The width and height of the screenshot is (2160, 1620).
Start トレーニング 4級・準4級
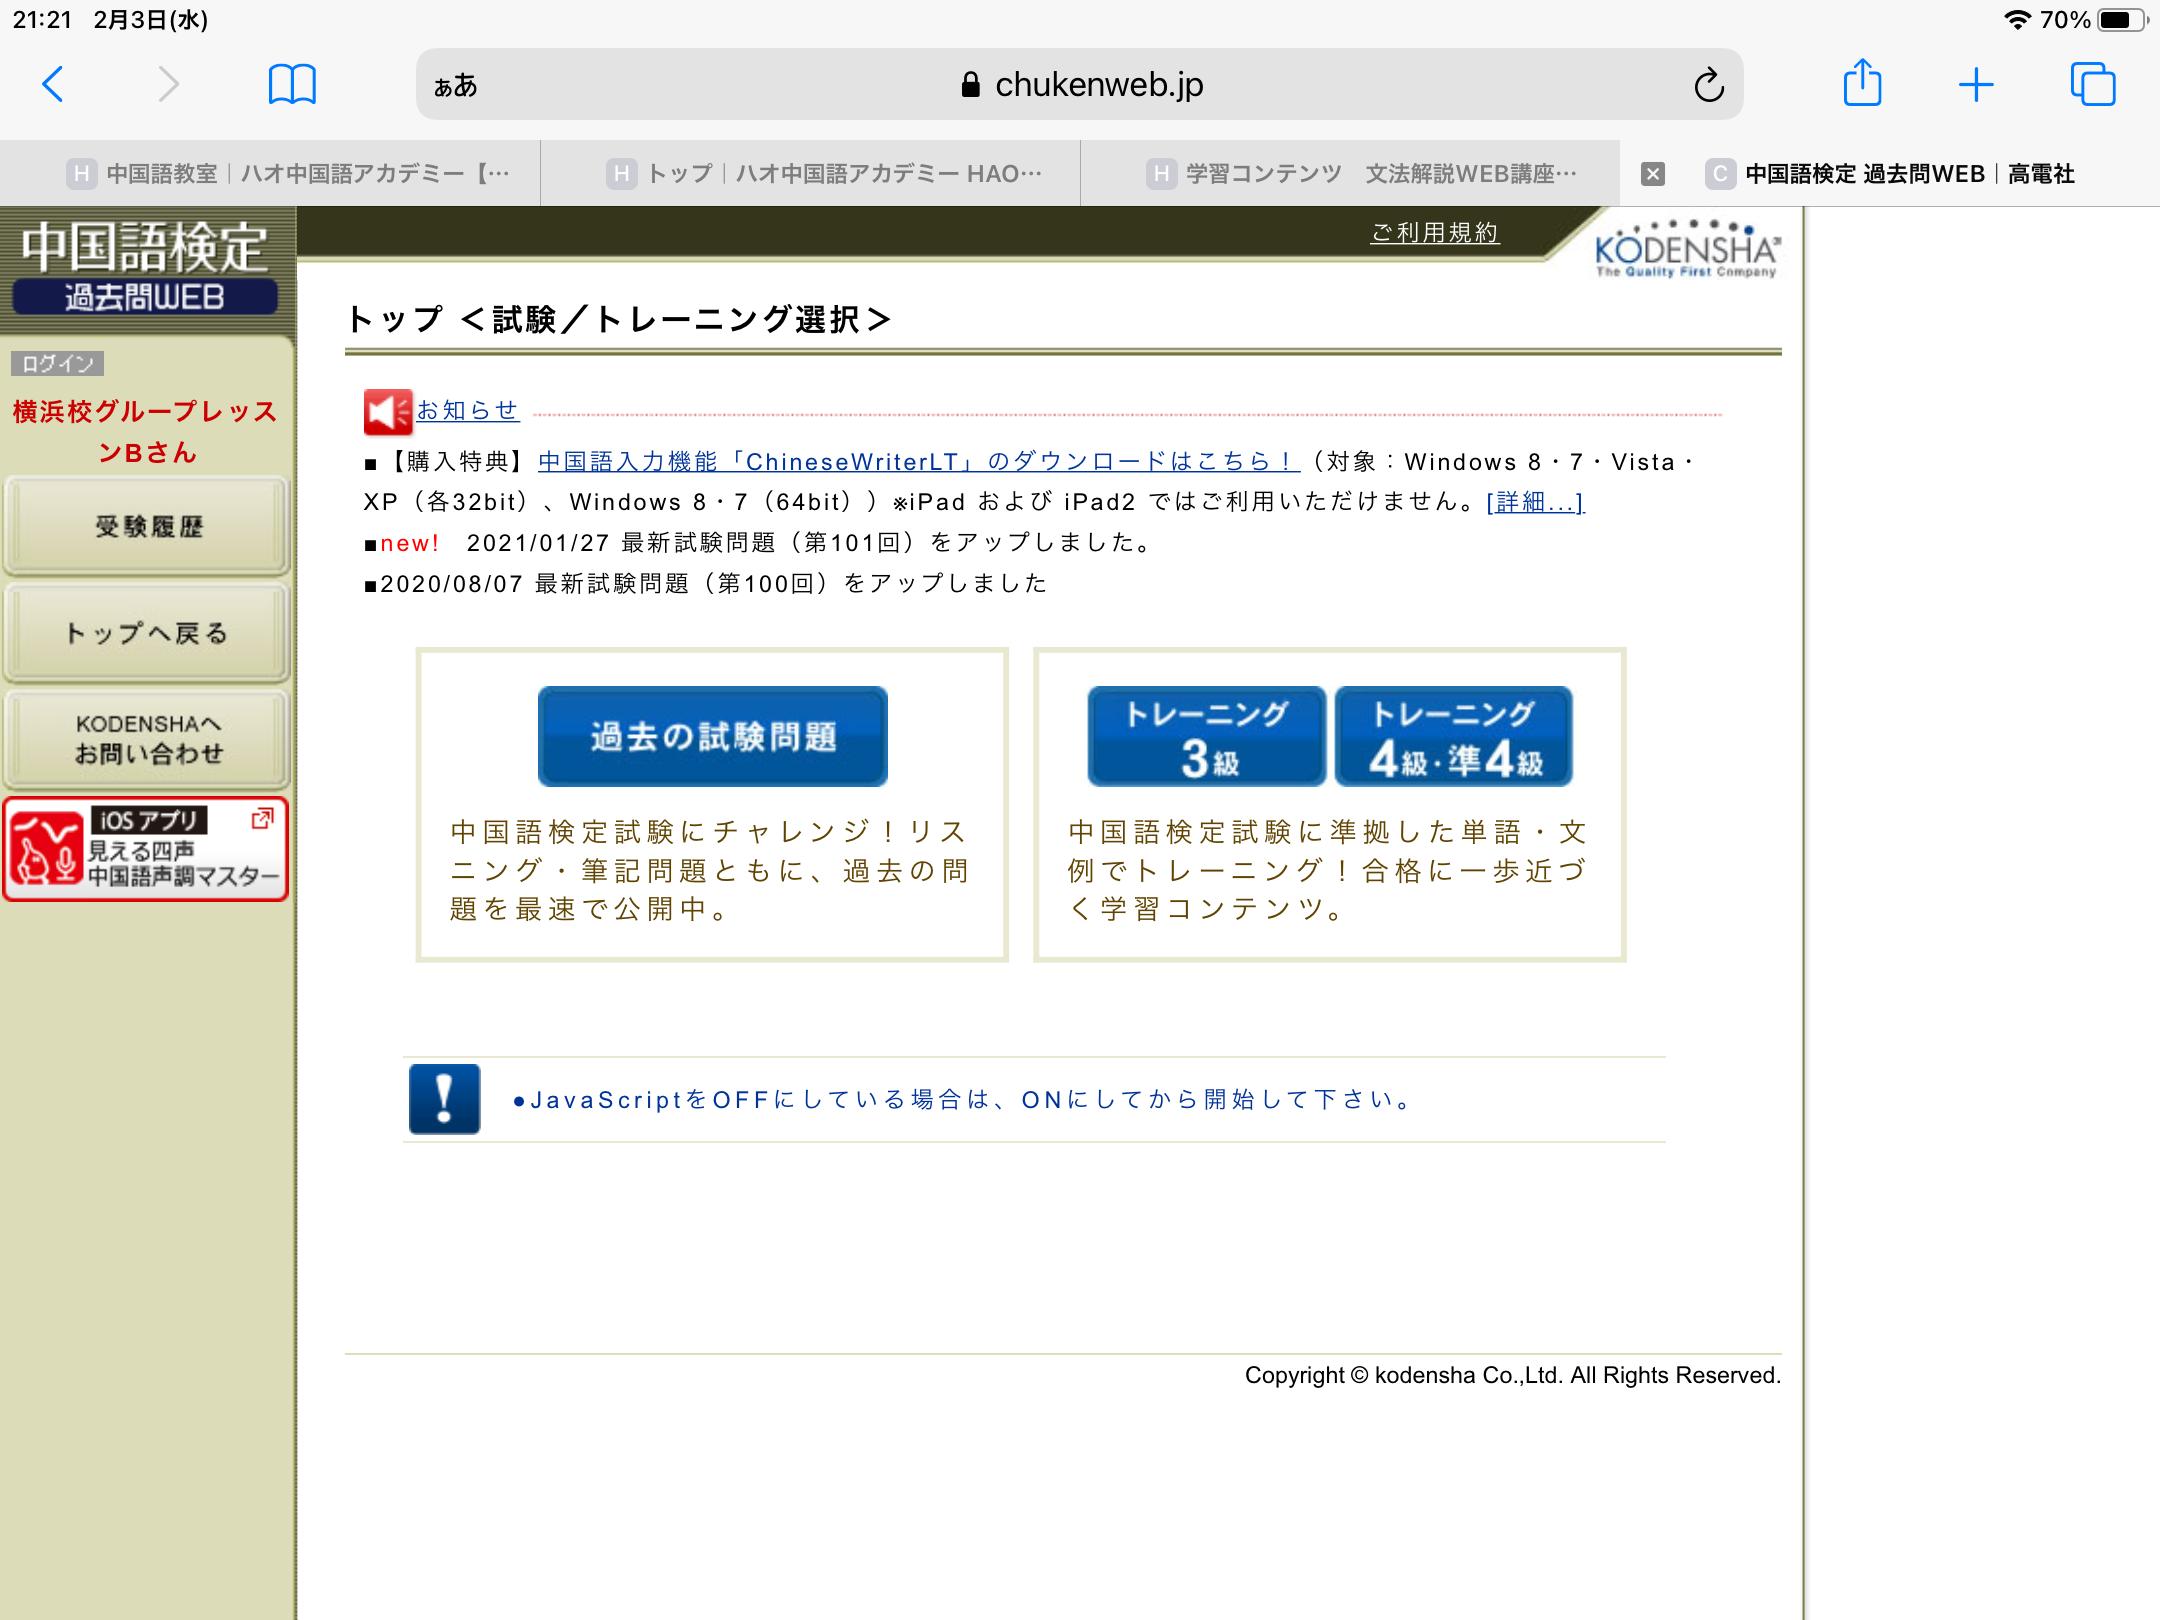[1453, 736]
